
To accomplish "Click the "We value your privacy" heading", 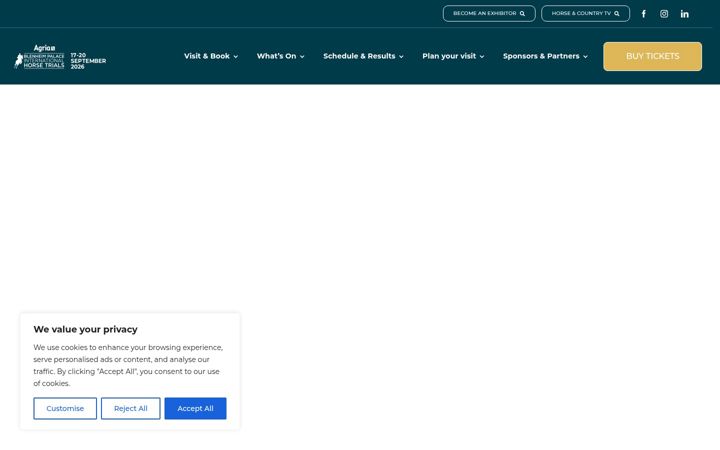I will (x=85, y=329).
